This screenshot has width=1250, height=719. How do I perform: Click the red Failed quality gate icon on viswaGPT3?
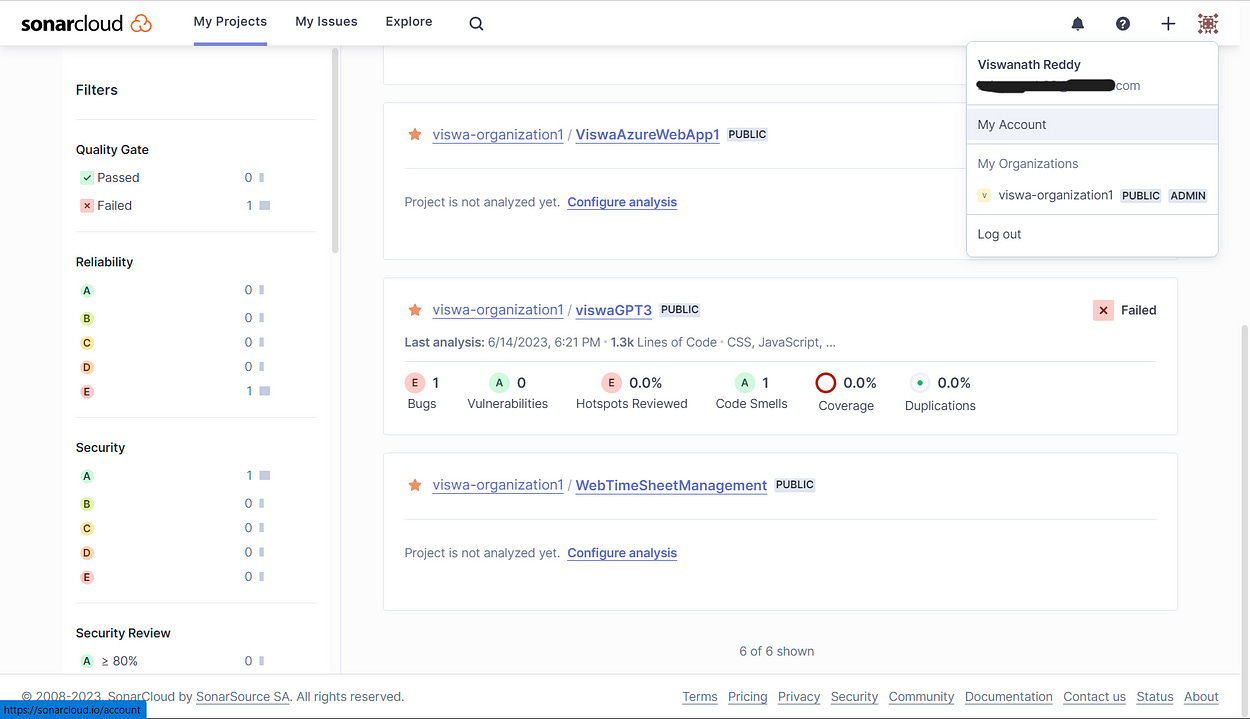[x=1103, y=310]
